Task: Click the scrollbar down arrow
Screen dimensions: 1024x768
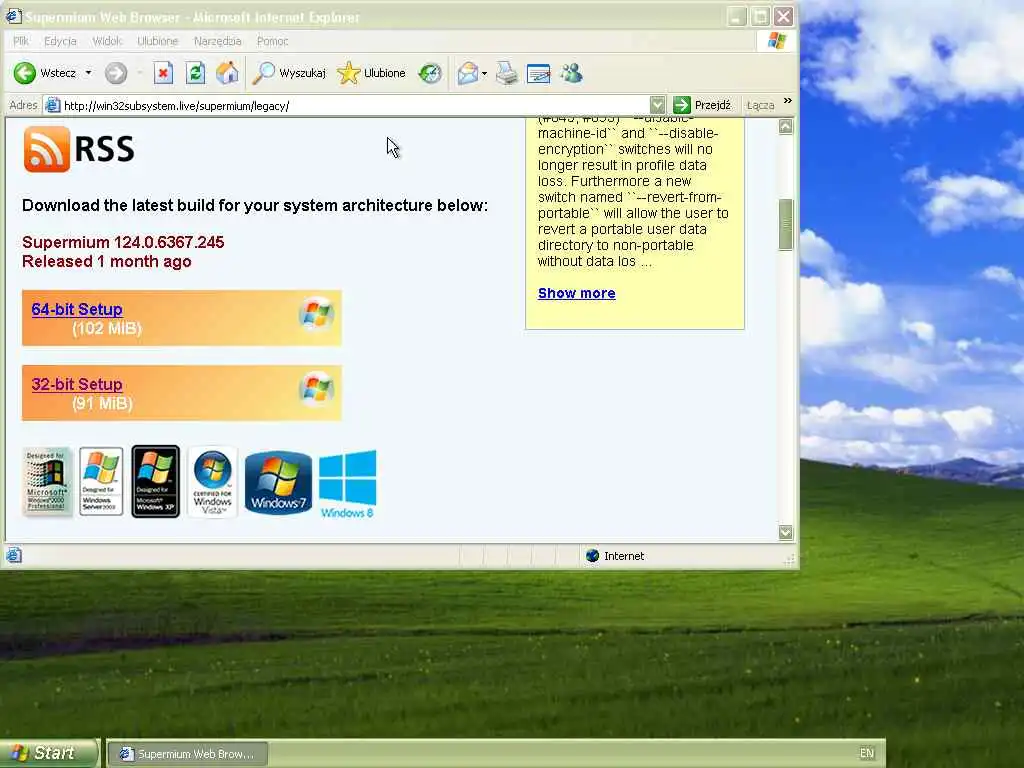Action: [786, 532]
